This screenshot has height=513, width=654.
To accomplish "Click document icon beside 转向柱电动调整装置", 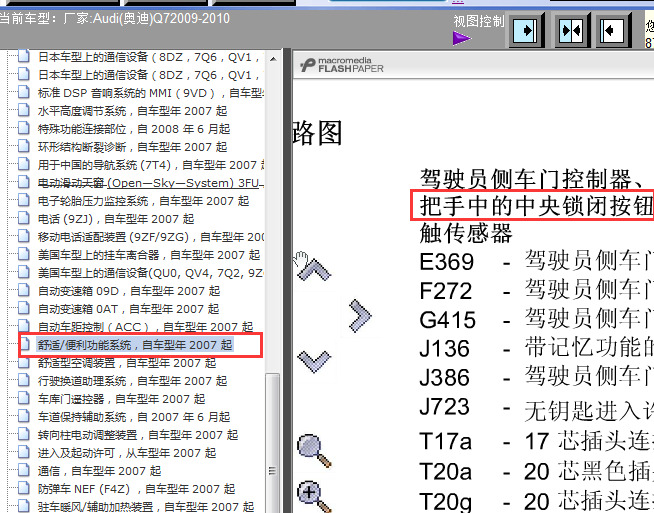I will click(24, 434).
